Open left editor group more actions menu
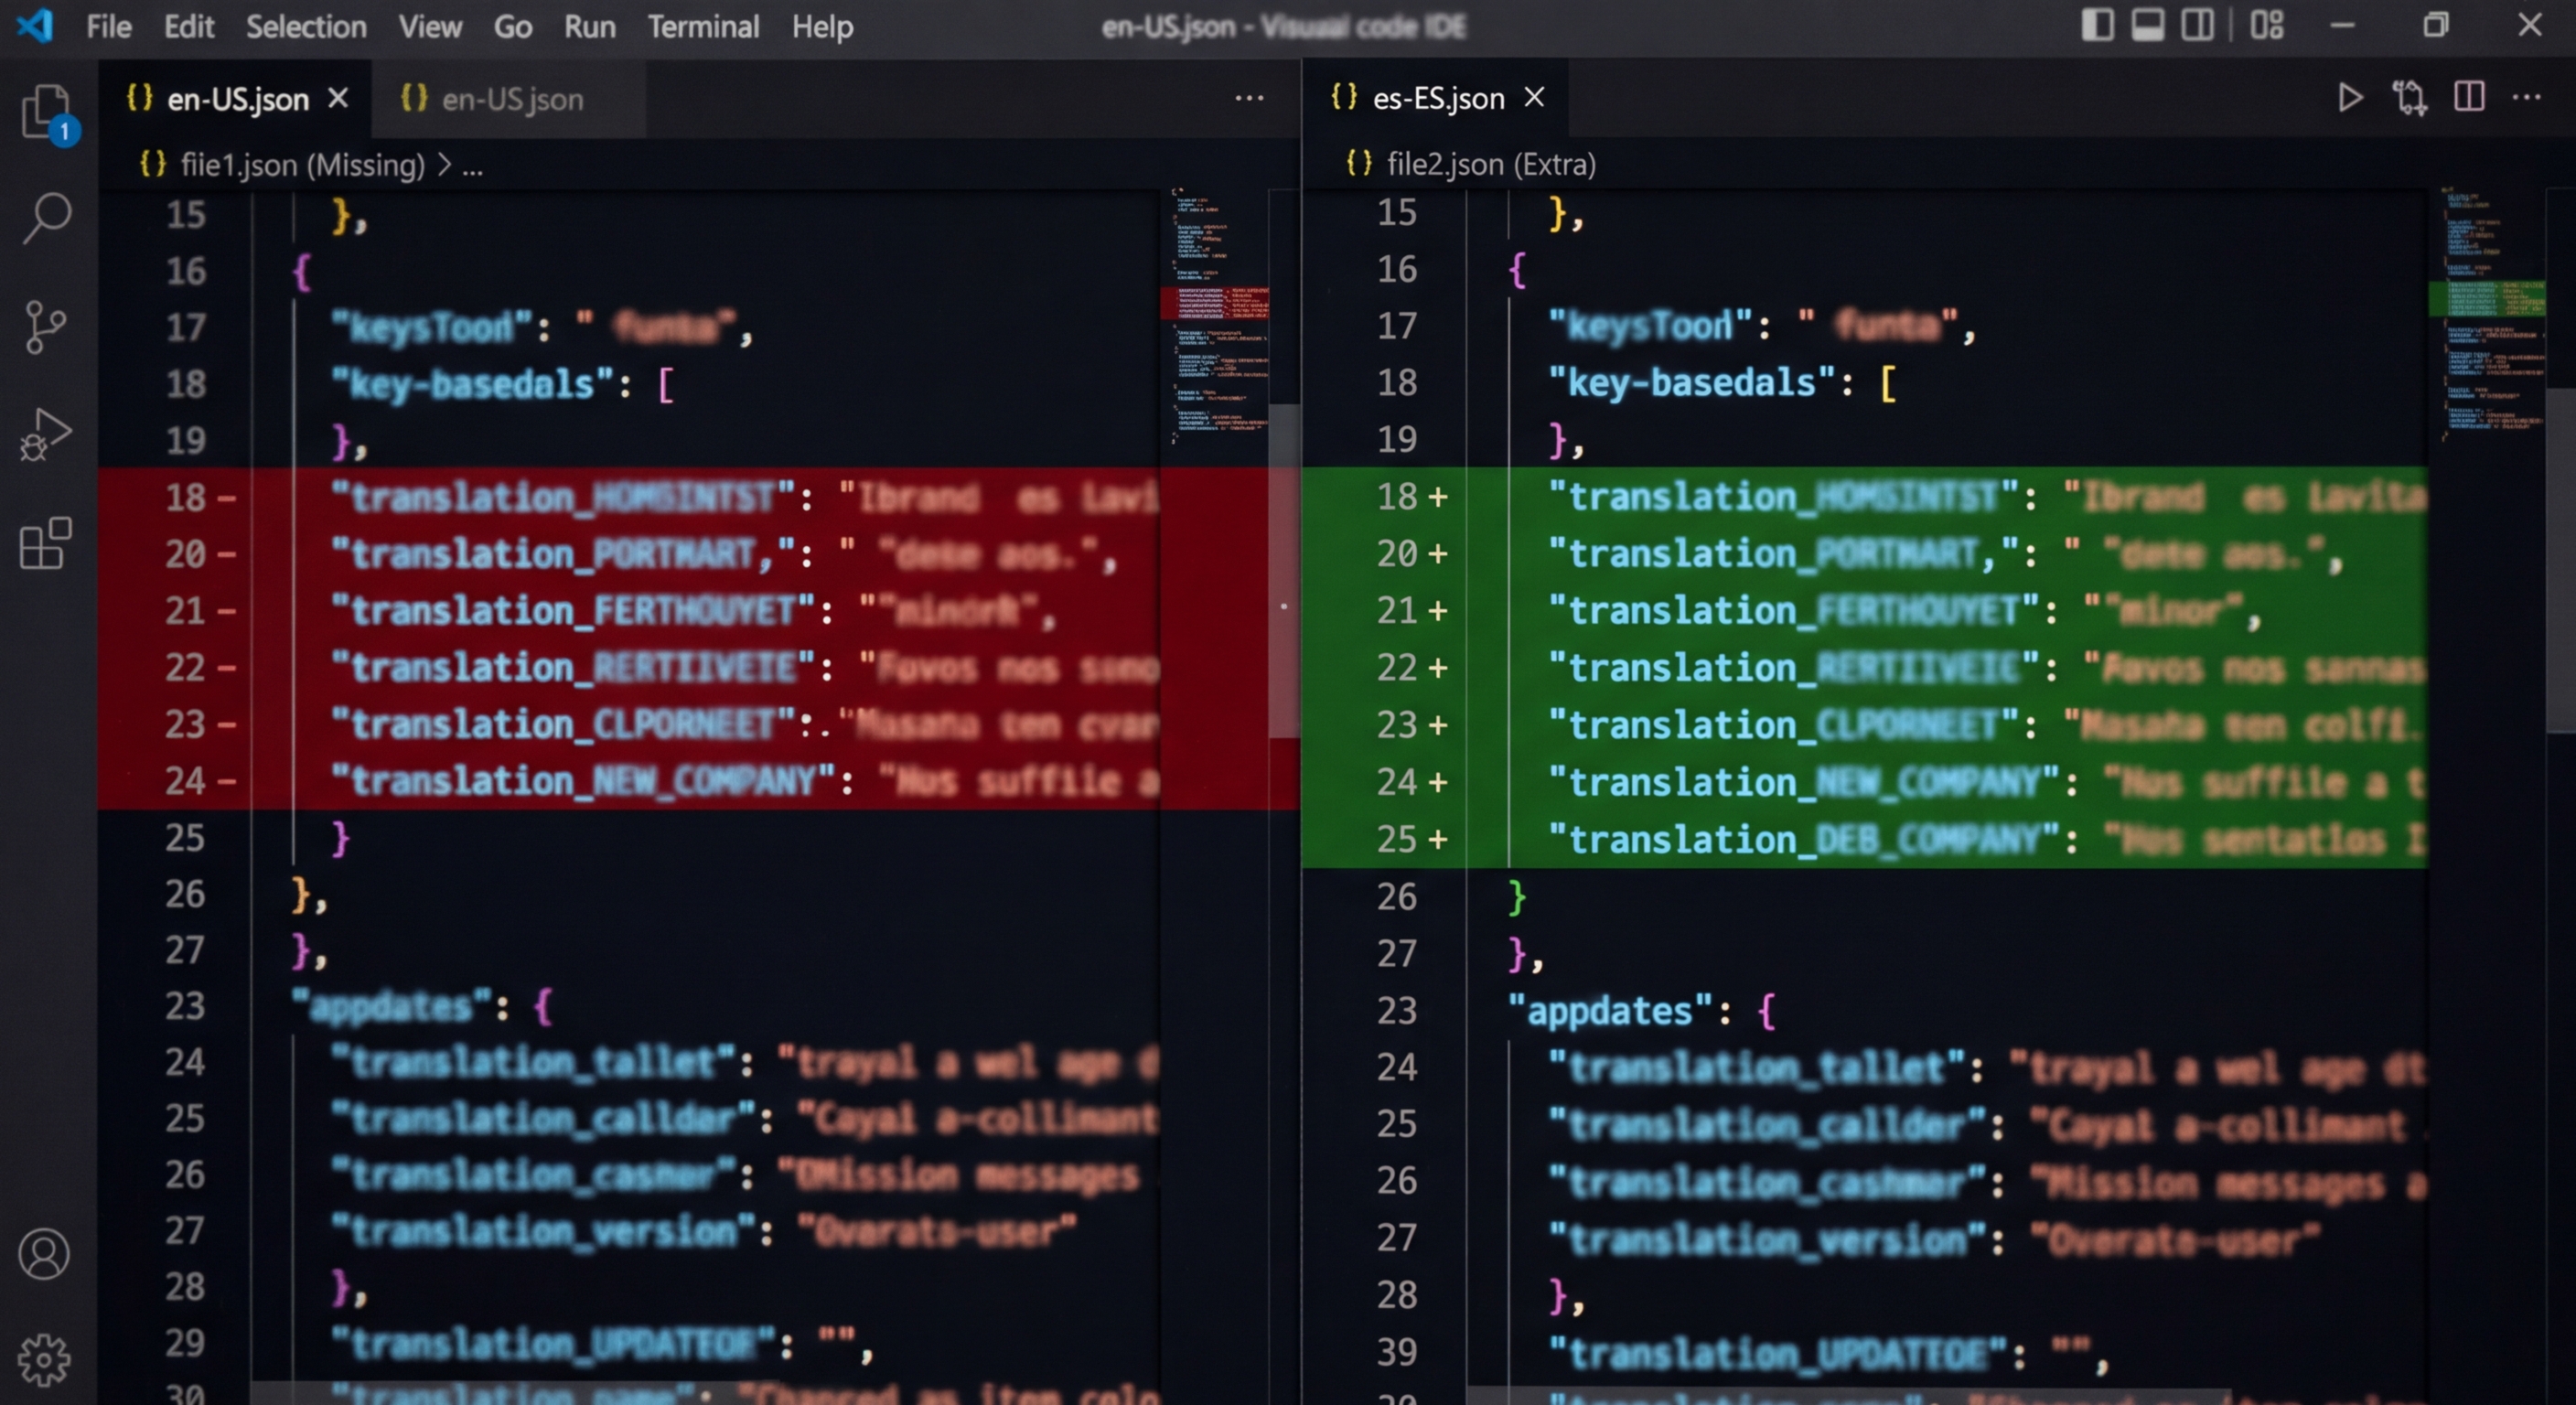This screenshot has width=2576, height=1405. (x=1249, y=98)
